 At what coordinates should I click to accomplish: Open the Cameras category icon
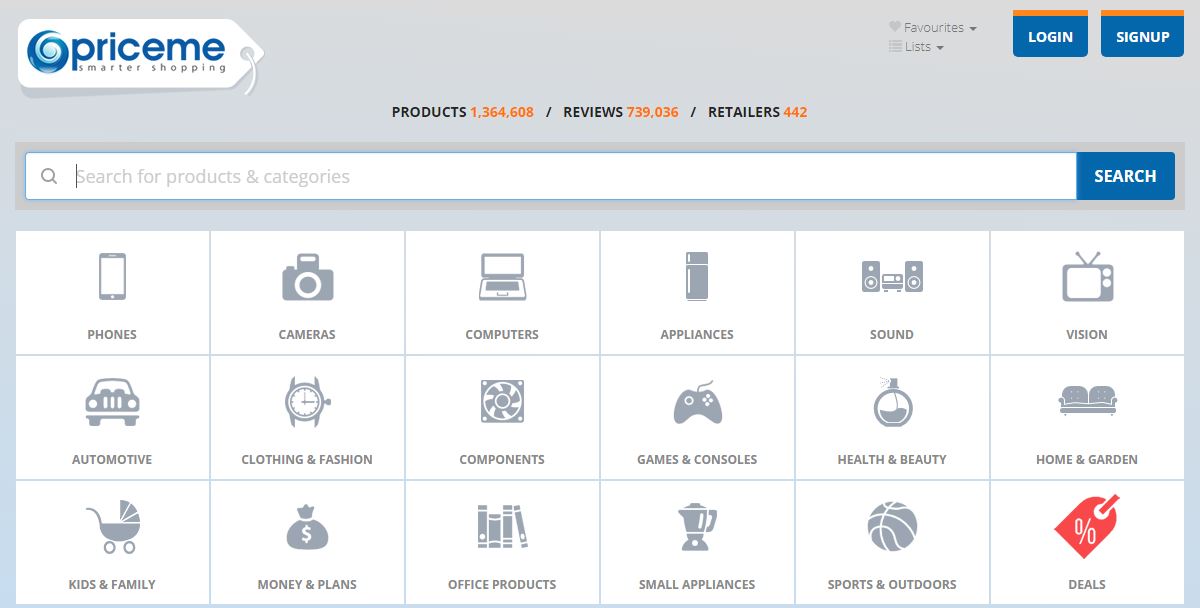tap(307, 277)
